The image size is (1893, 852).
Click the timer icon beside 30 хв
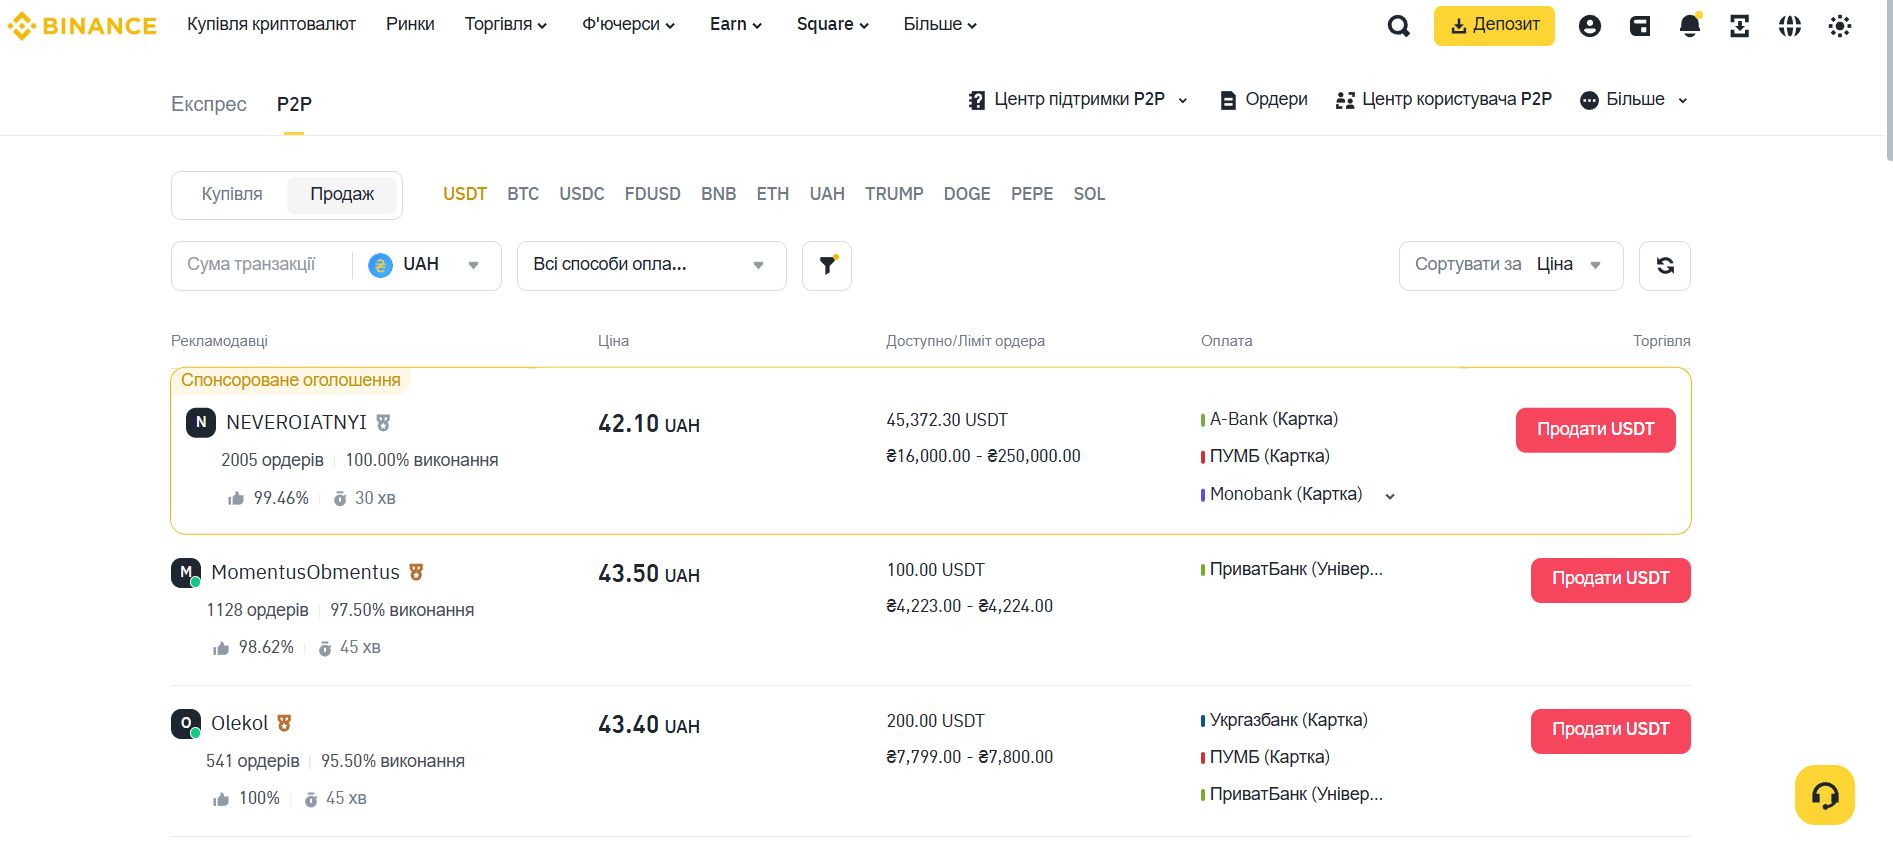340,498
